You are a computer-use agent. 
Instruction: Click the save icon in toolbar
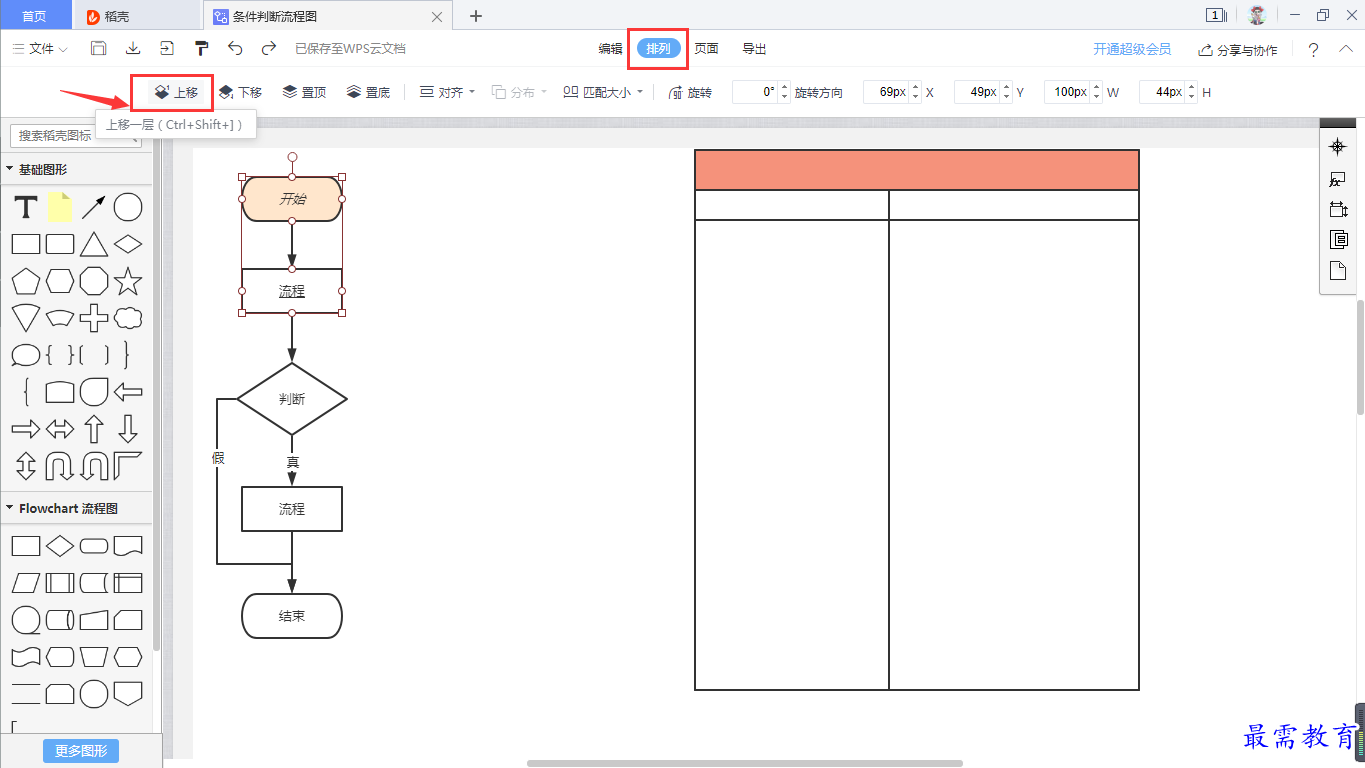pos(98,48)
